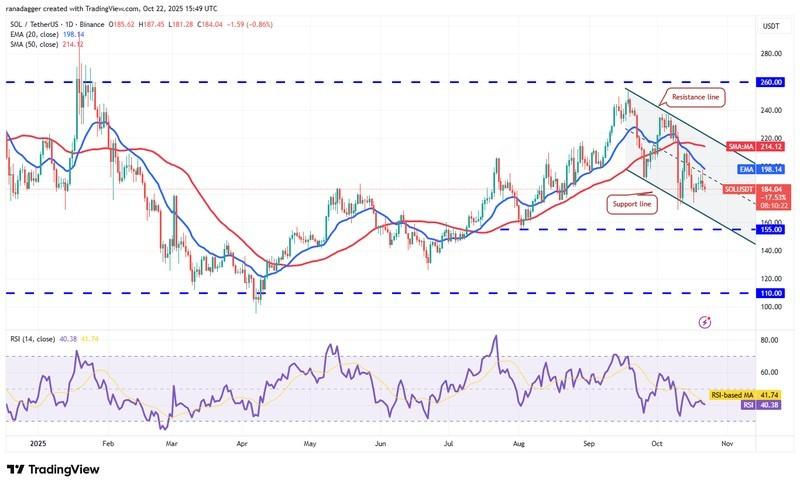The width and height of the screenshot is (800, 487).
Task: Click the purple RSI 40.38 label
Action: tap(764, 406)
